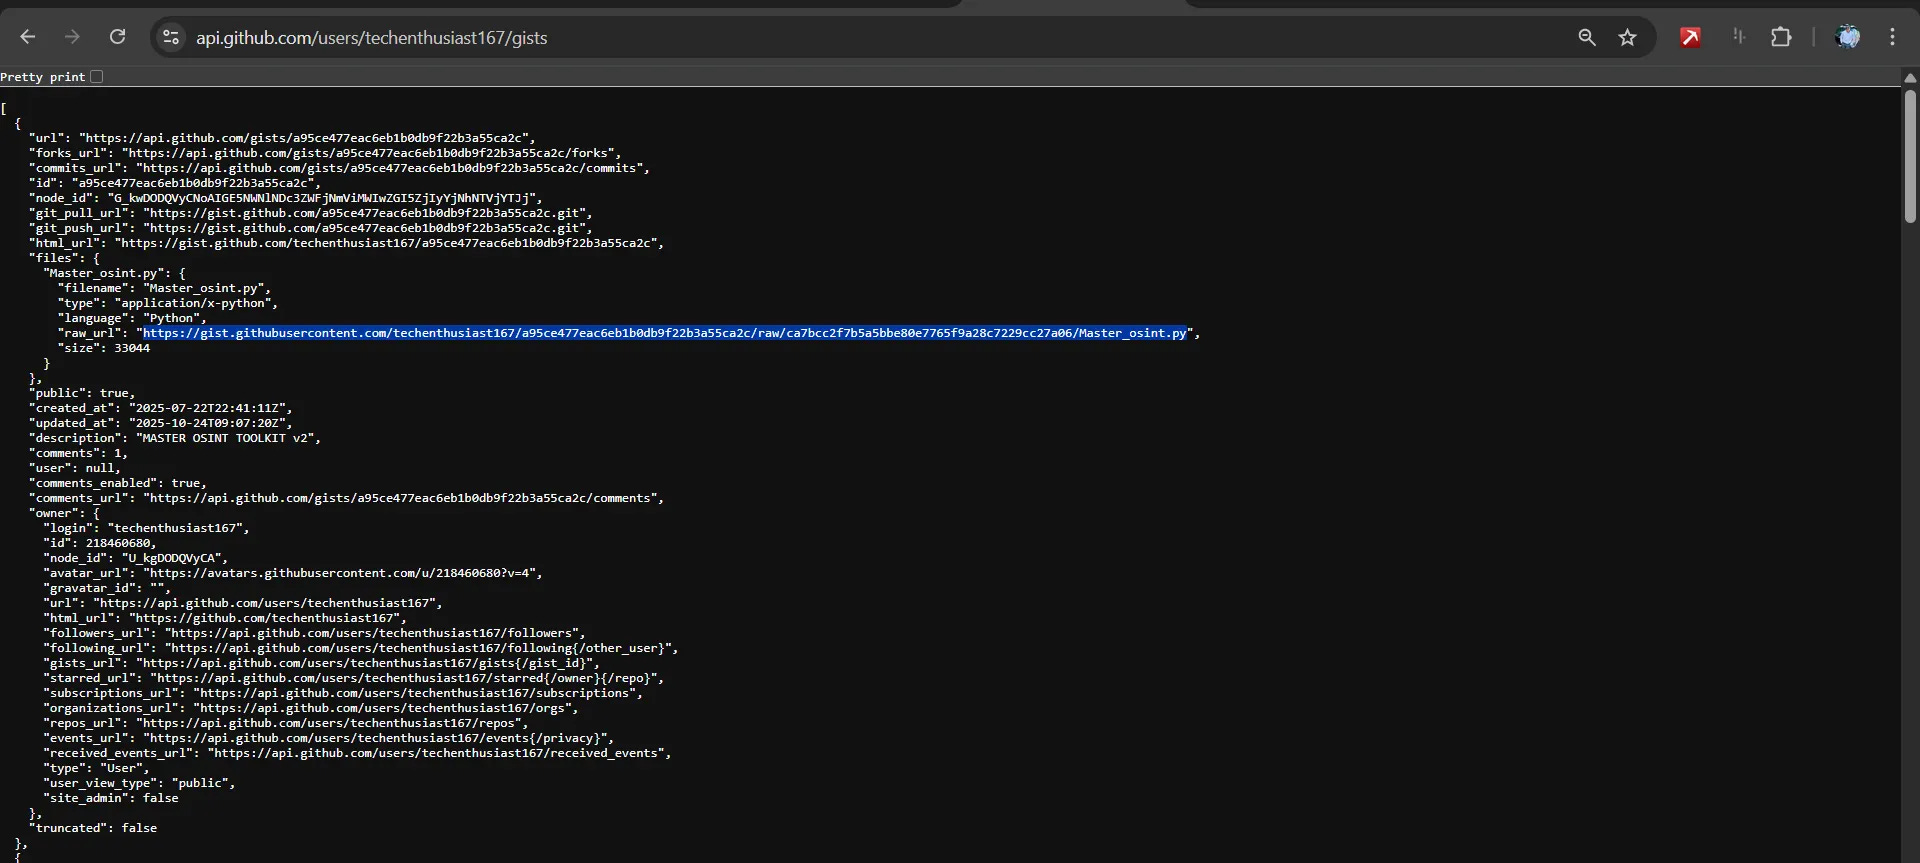Click the "Pretty print" label text
Screen dimensions: 1920x863
[43, 77]
